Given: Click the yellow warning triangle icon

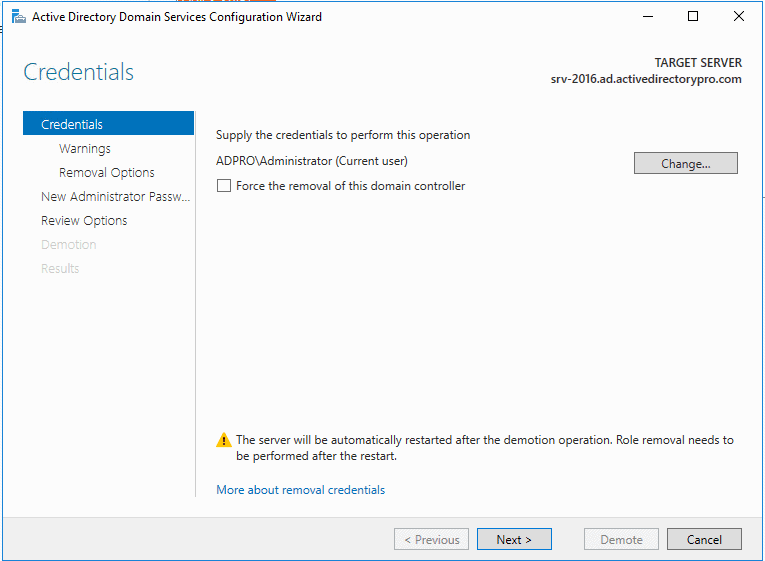Looking at the screenshot, I should click(223, 440).
